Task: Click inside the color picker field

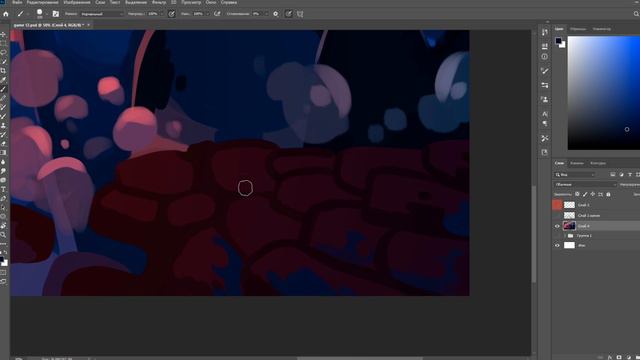Action: coord(604,93)
